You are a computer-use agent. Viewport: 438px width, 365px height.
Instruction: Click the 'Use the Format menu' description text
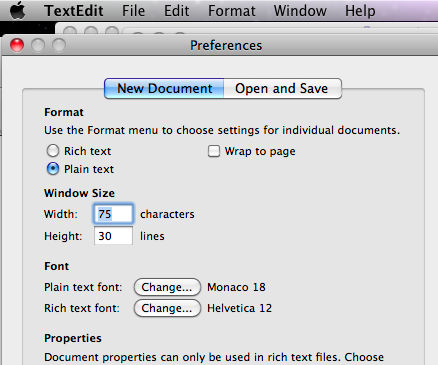tap(222, 130)
